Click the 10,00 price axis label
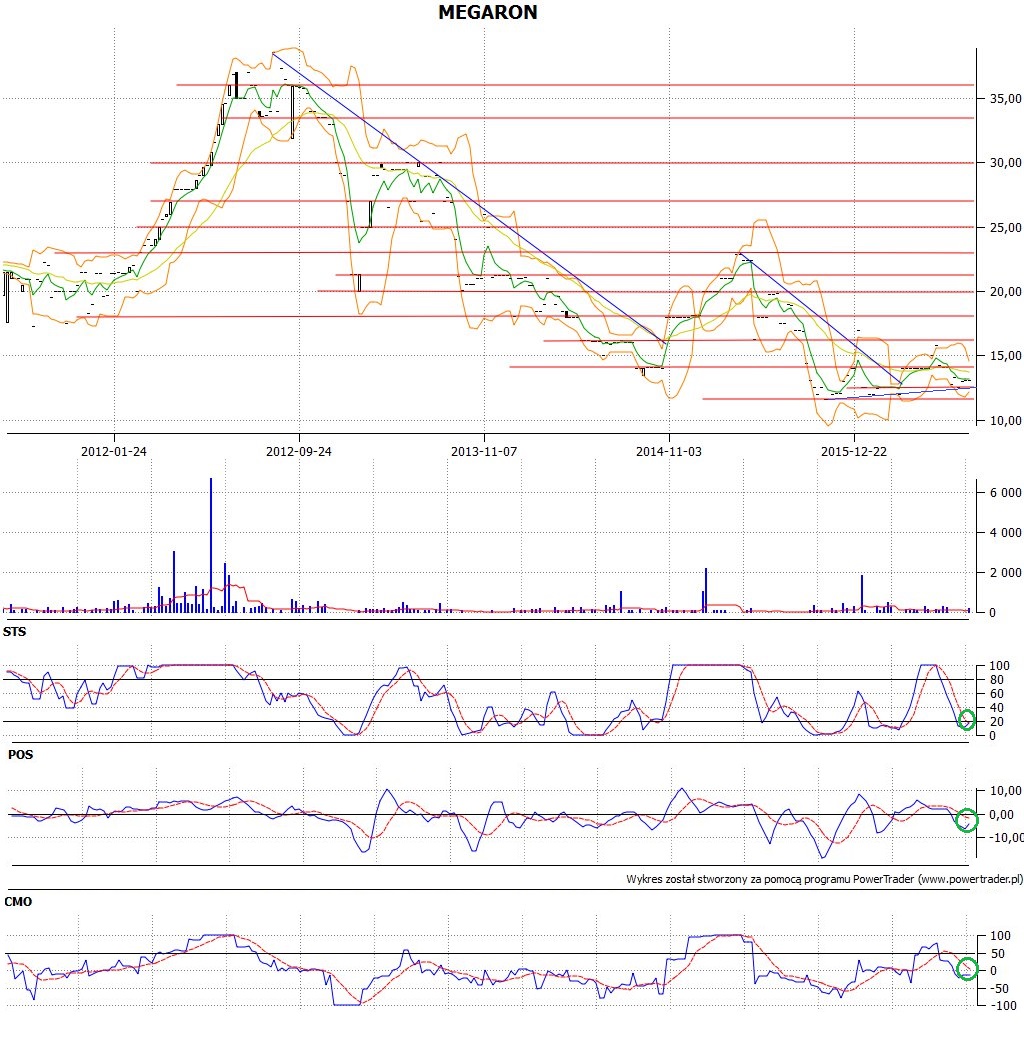Viewport: 1024px width, 1052px height. 1006,421
